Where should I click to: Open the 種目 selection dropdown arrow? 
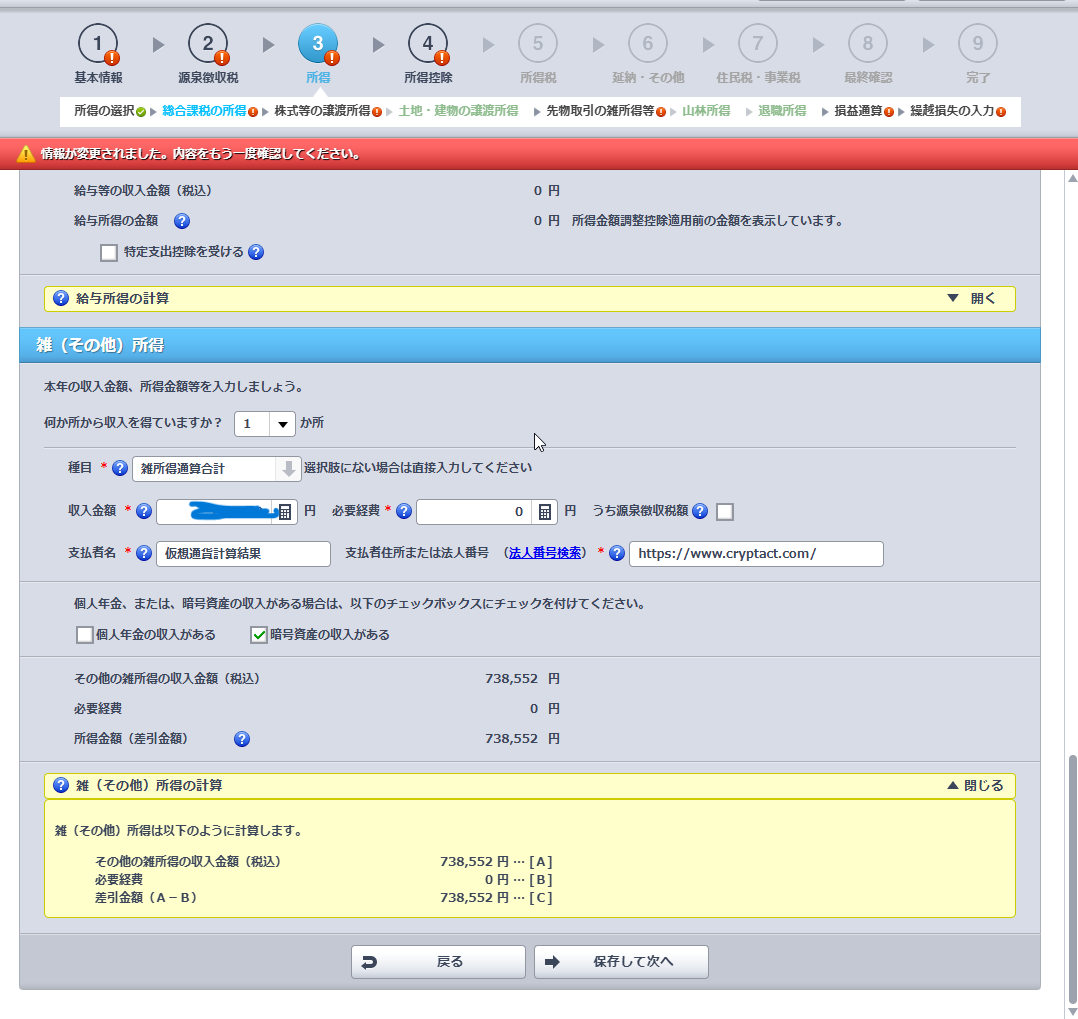[x=288, y=468]
